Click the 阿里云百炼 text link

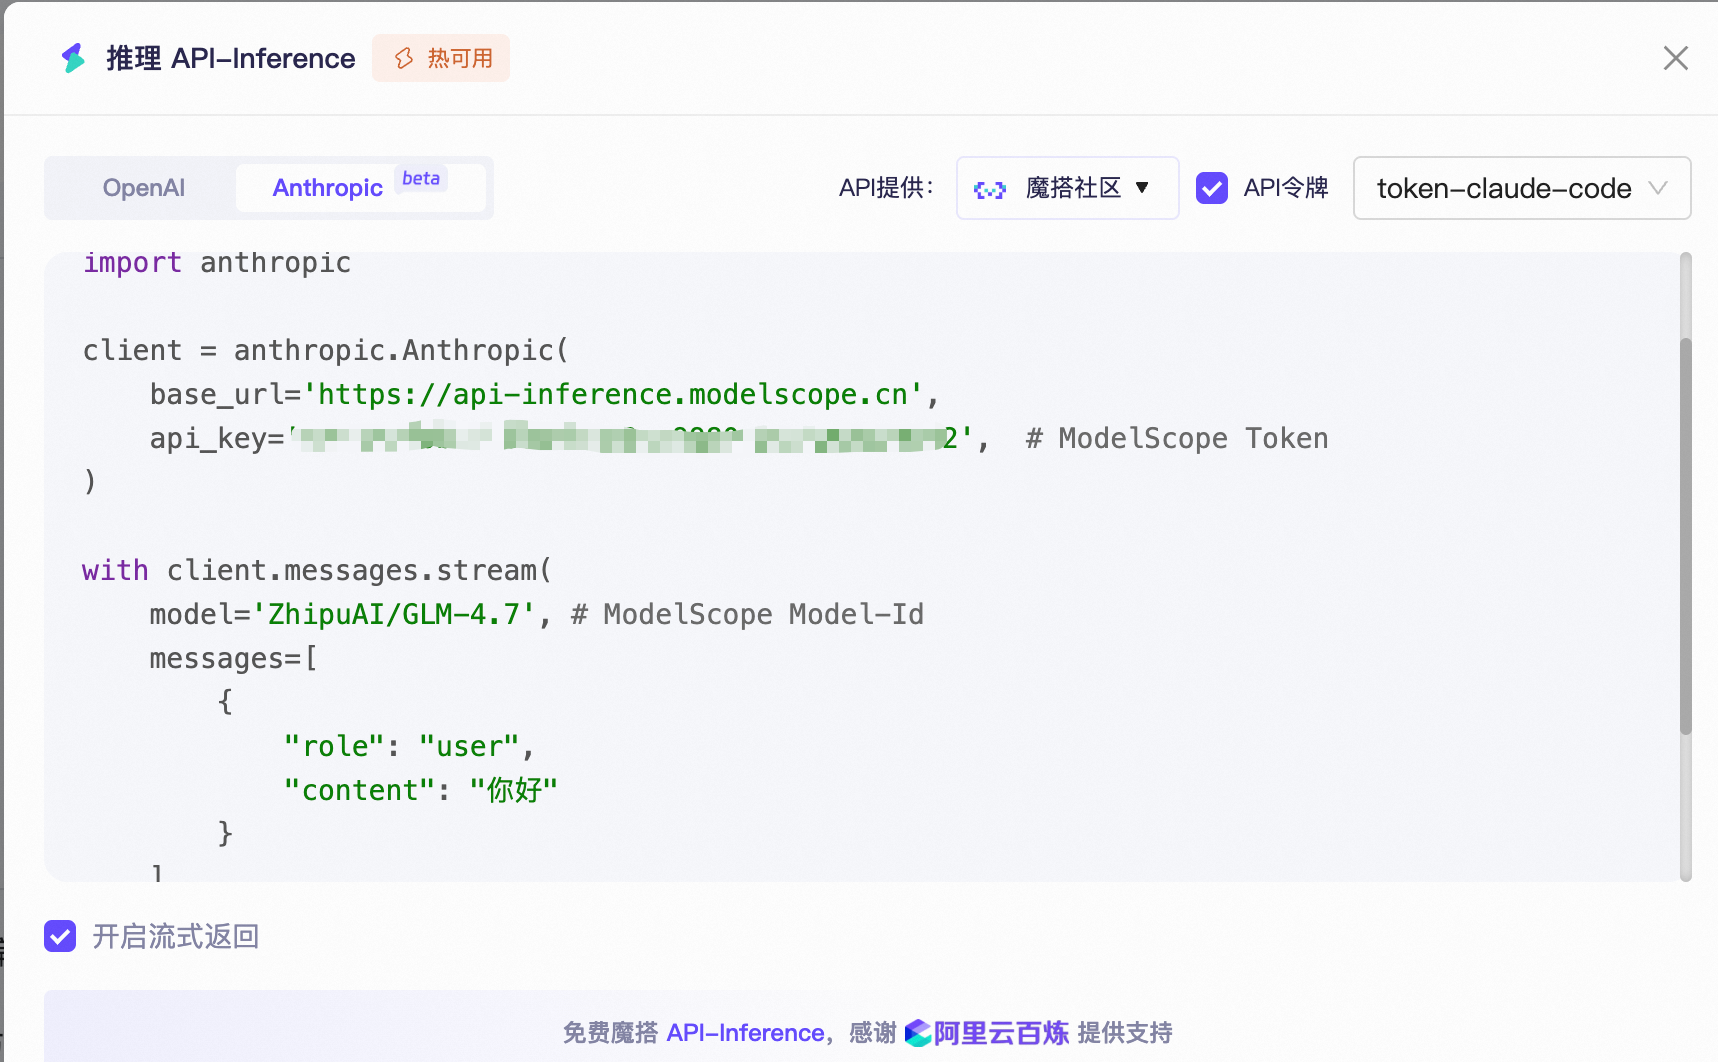click(x=1001, y=1033)
